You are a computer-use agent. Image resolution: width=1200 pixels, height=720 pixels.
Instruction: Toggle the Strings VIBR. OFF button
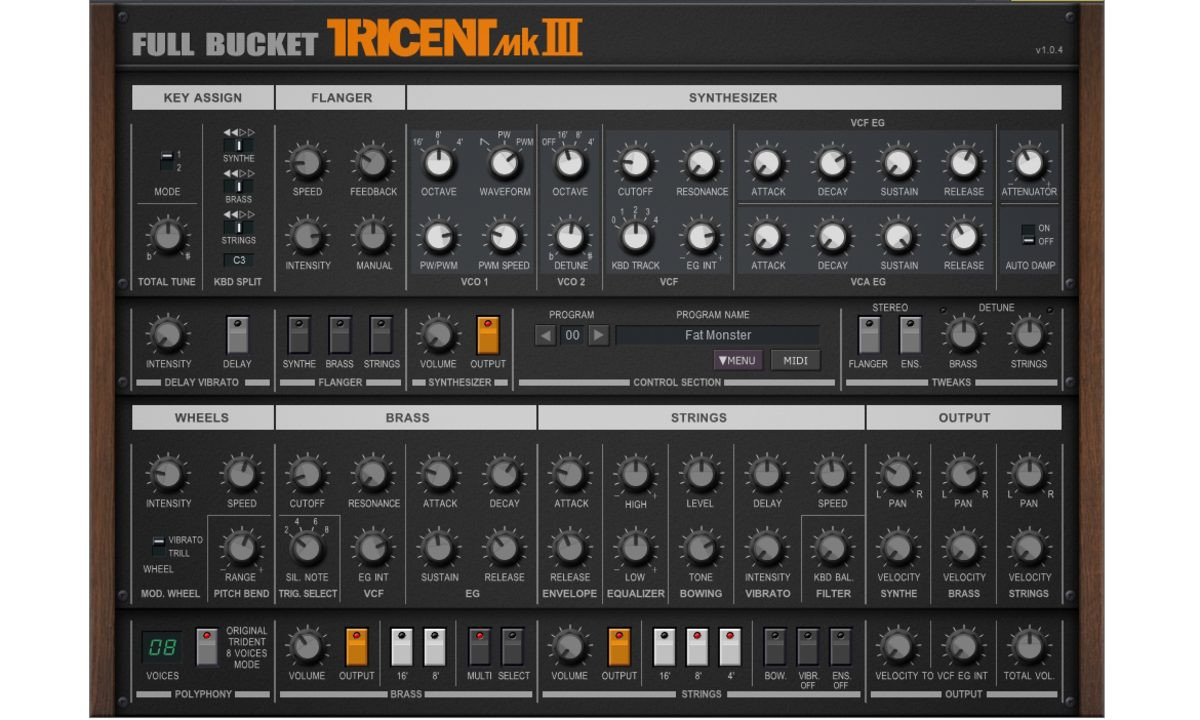tap(808, 647)
